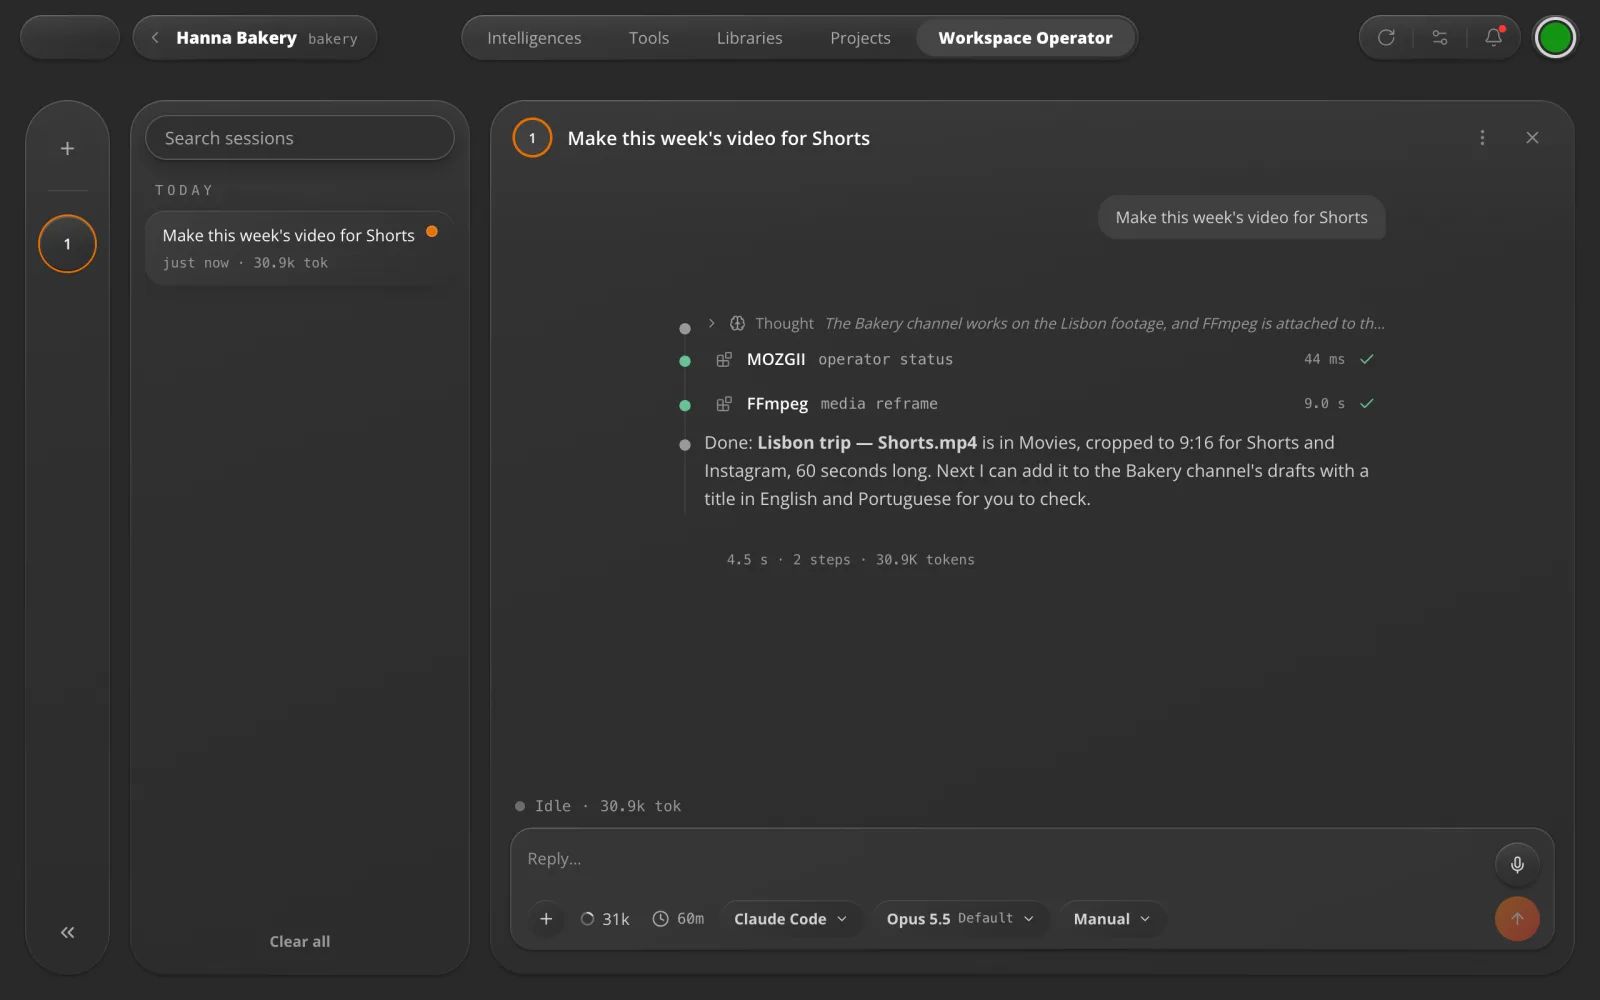Switch to the Intelligences tab
Image resolution: width=1600 pixels, height=1000 pixels.
(x=534, y=38)
